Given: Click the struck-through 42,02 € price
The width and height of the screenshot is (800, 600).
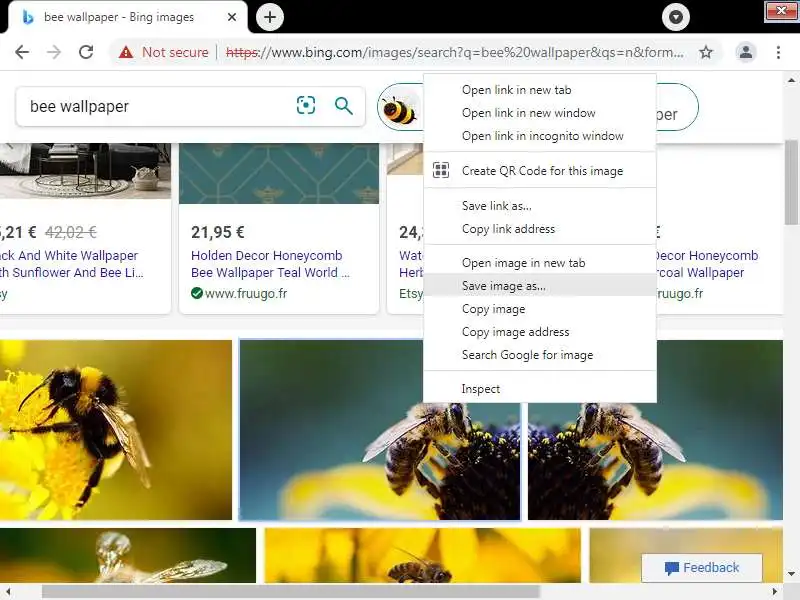Looking at the screenshot, I should (71, 232).
